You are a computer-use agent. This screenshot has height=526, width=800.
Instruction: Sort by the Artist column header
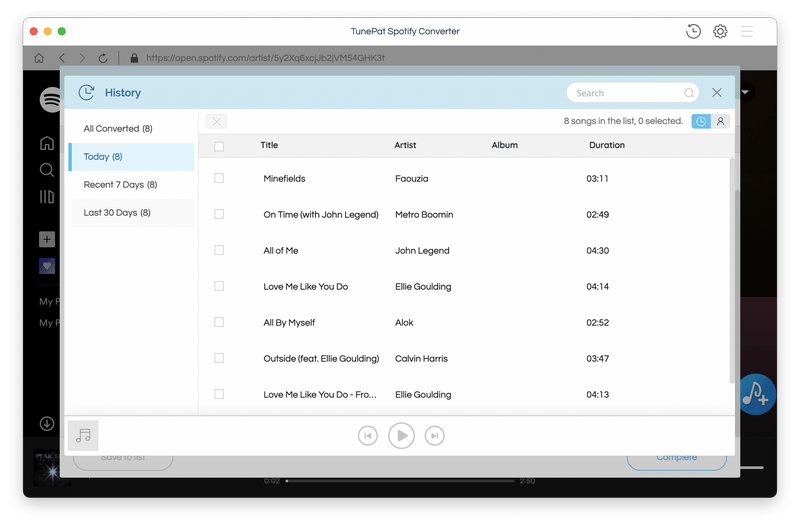(x=405, y=145)
